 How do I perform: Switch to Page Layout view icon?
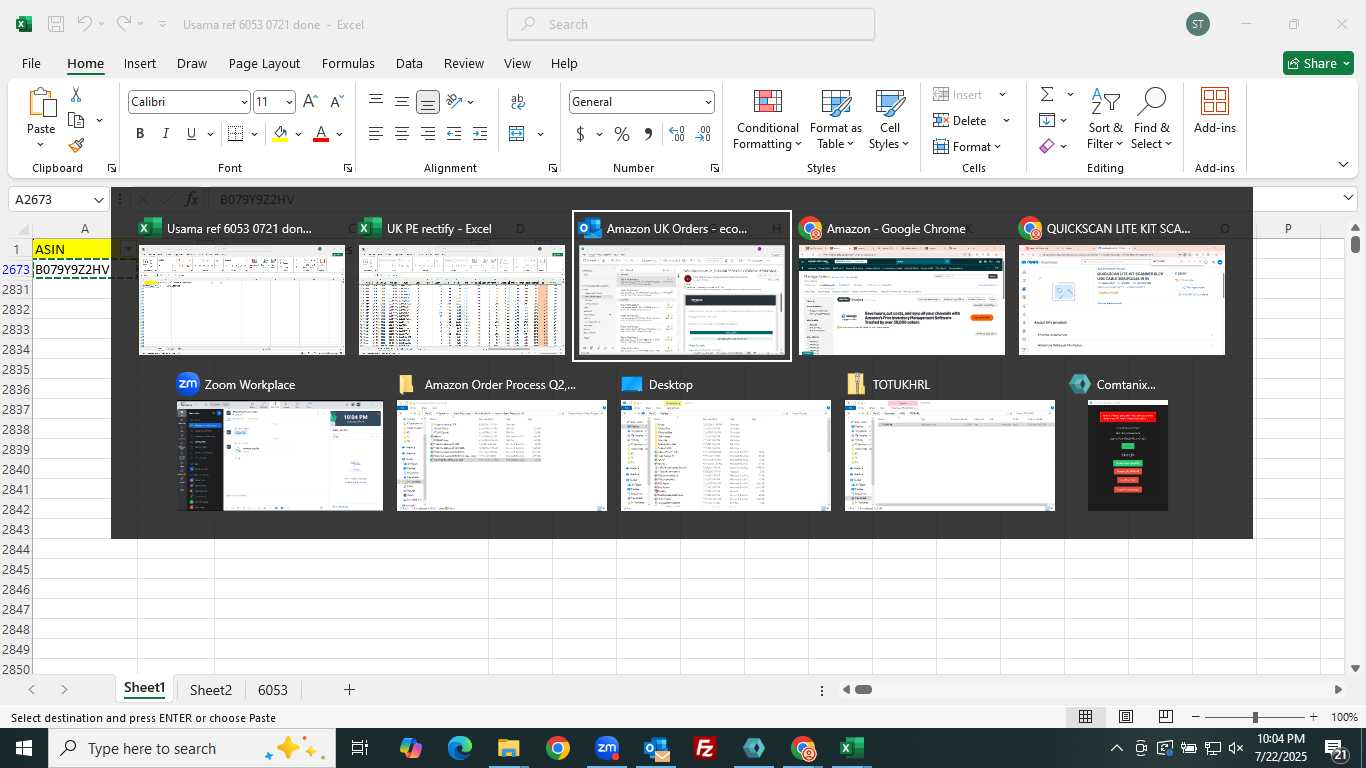pos(1125,717)
